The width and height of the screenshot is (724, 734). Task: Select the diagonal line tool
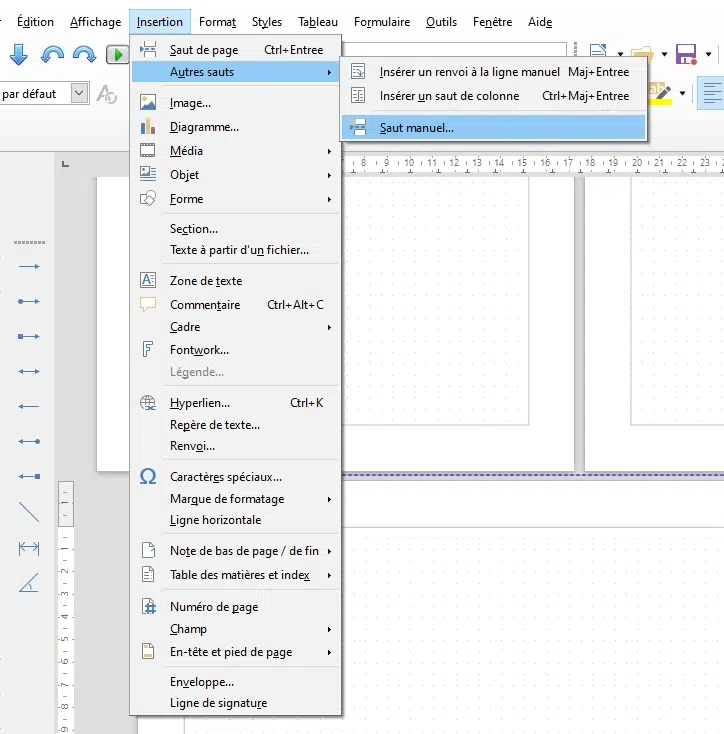click(x=29, y=512)
